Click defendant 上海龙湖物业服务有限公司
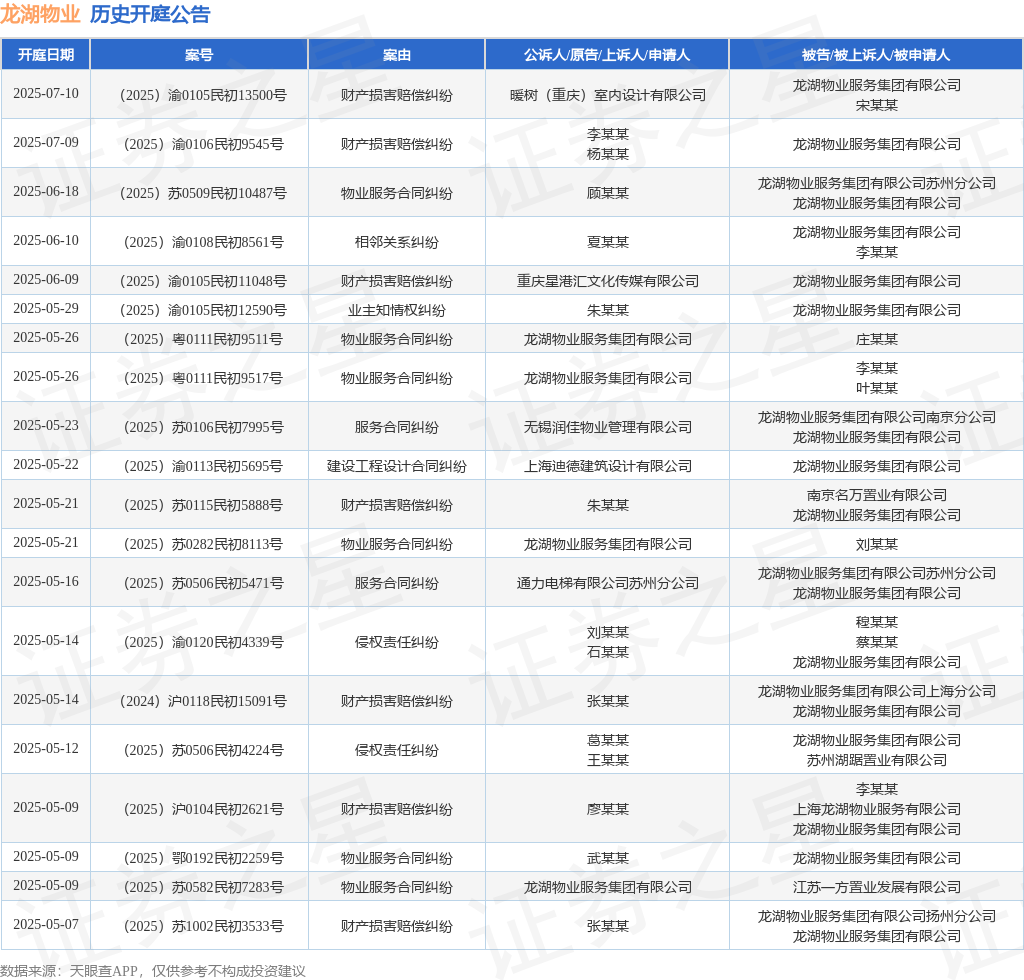Image resolution: width=1024 pixels, height=980 pixels. [876, 809]
